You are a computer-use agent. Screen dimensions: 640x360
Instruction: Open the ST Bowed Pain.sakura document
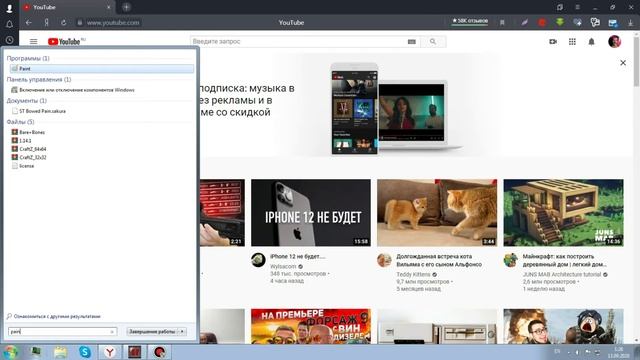point(38,111)
